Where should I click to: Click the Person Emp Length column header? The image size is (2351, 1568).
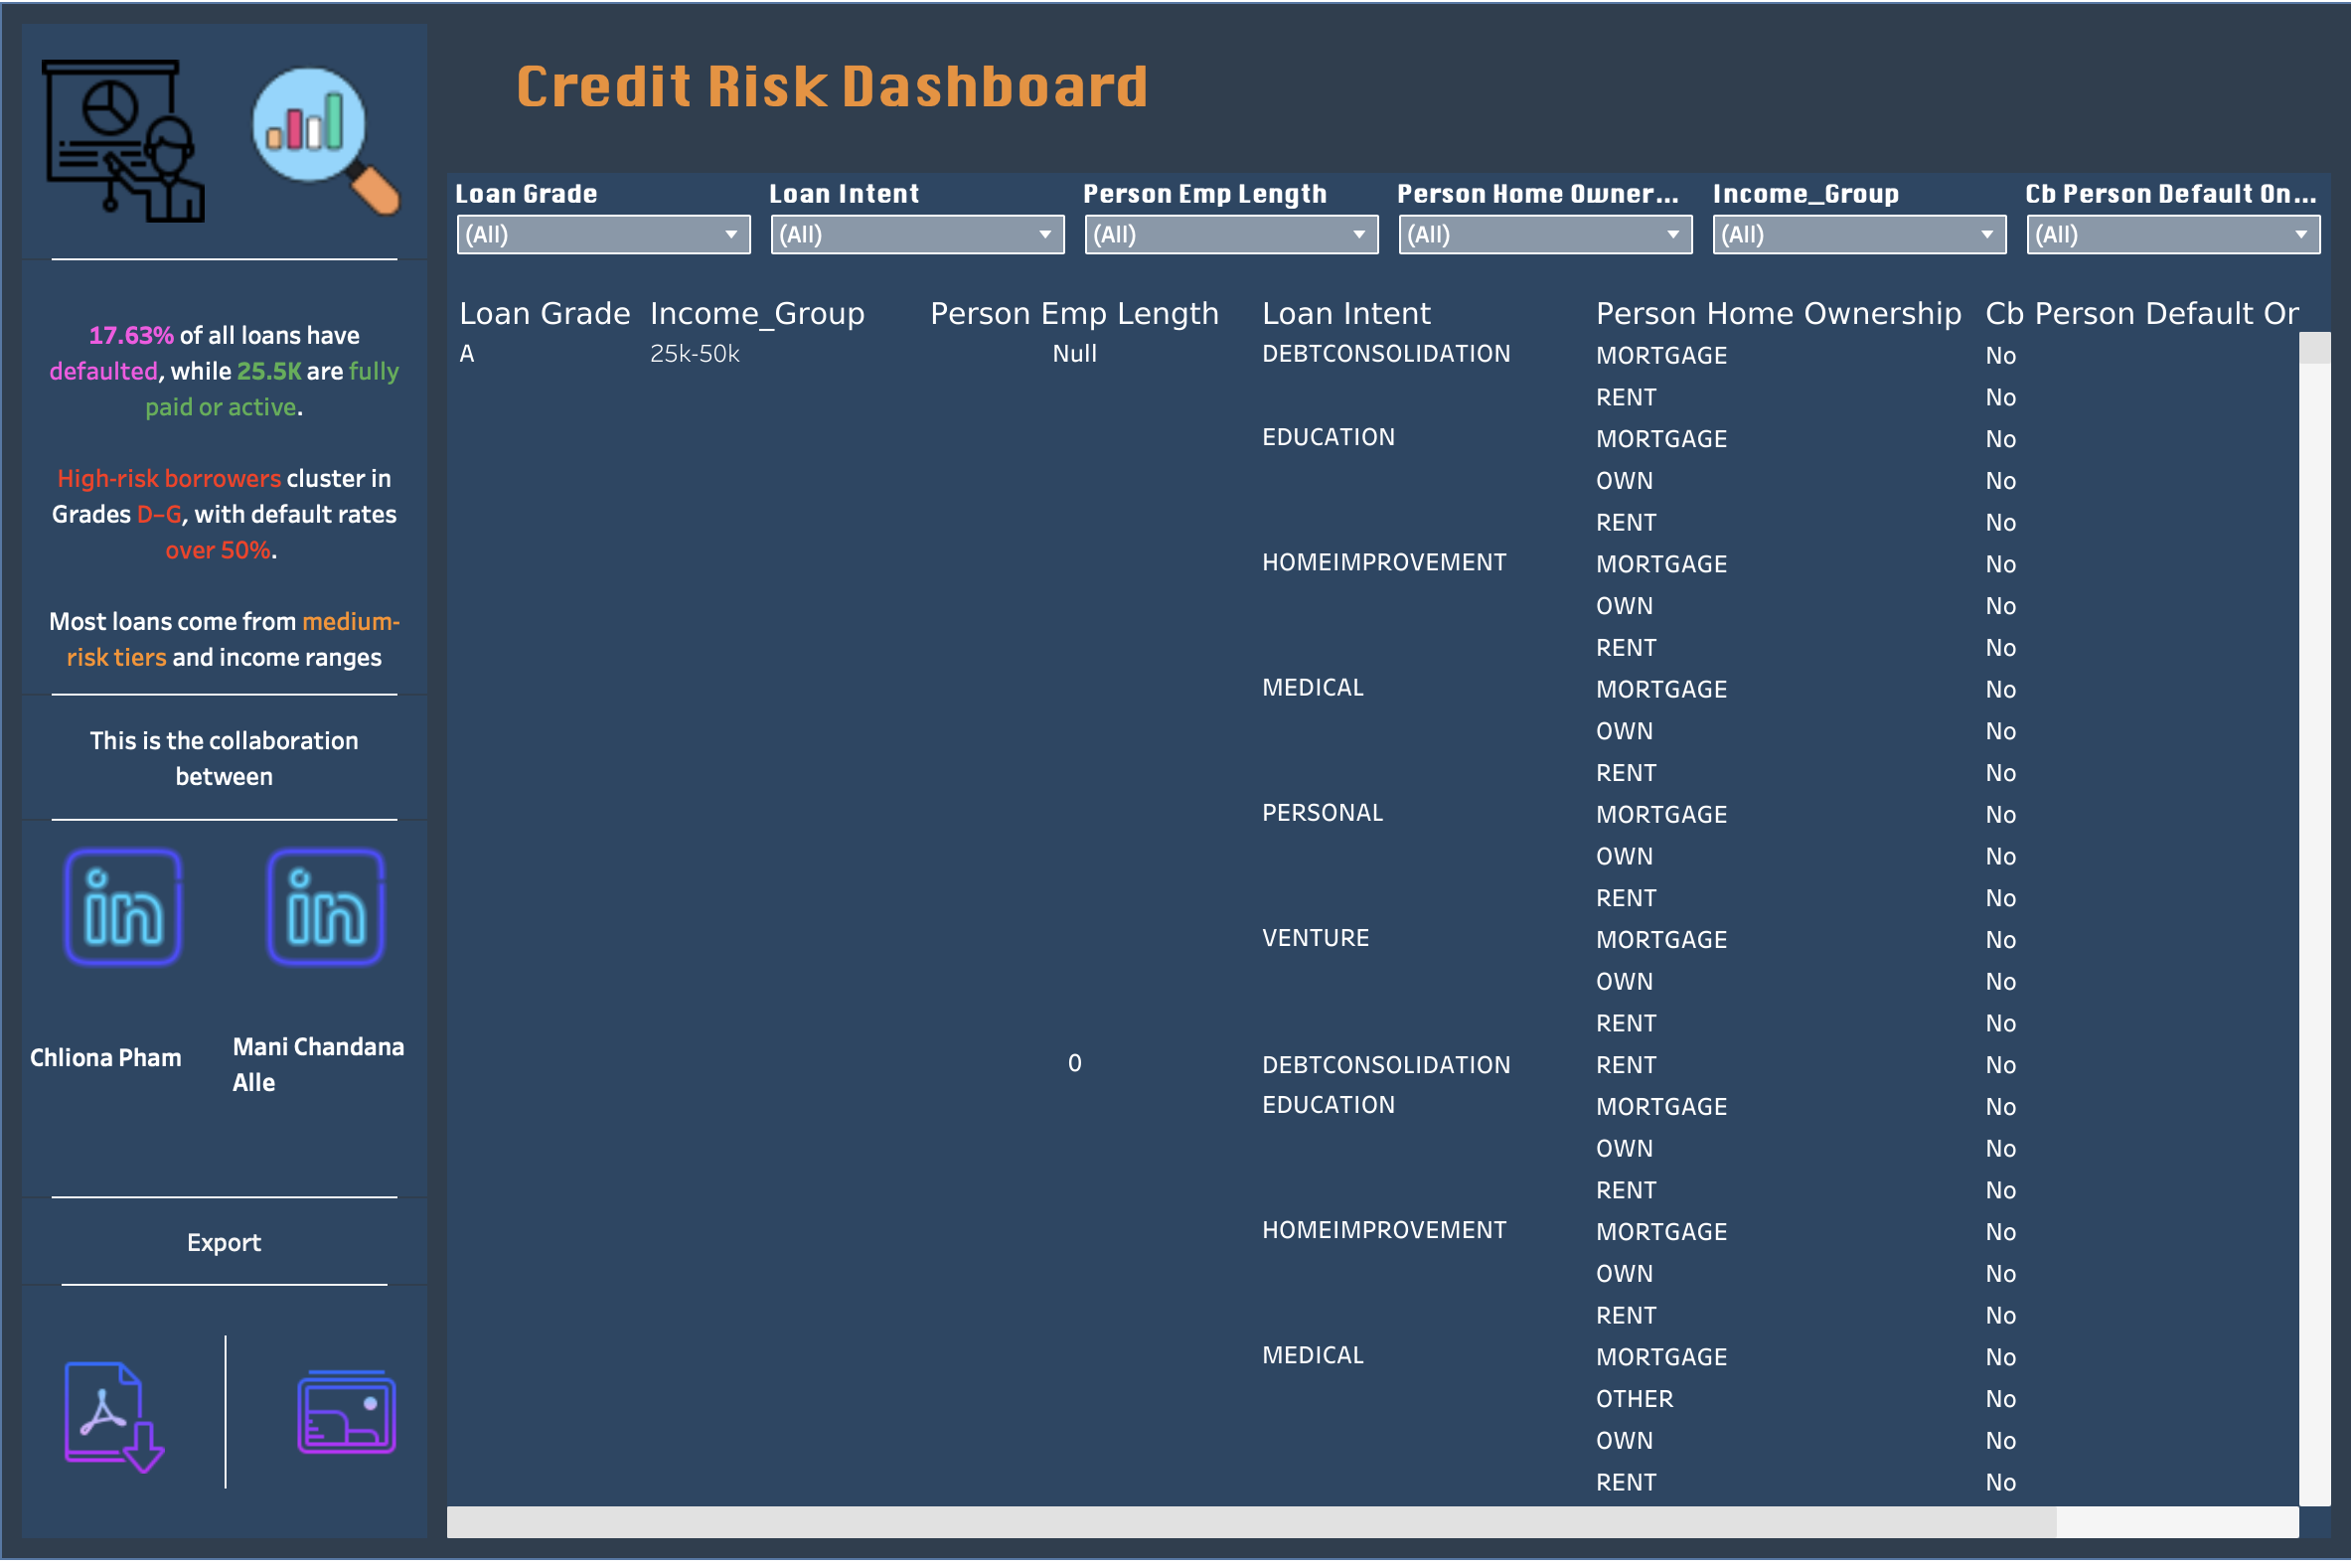[x=1073, y=313]
